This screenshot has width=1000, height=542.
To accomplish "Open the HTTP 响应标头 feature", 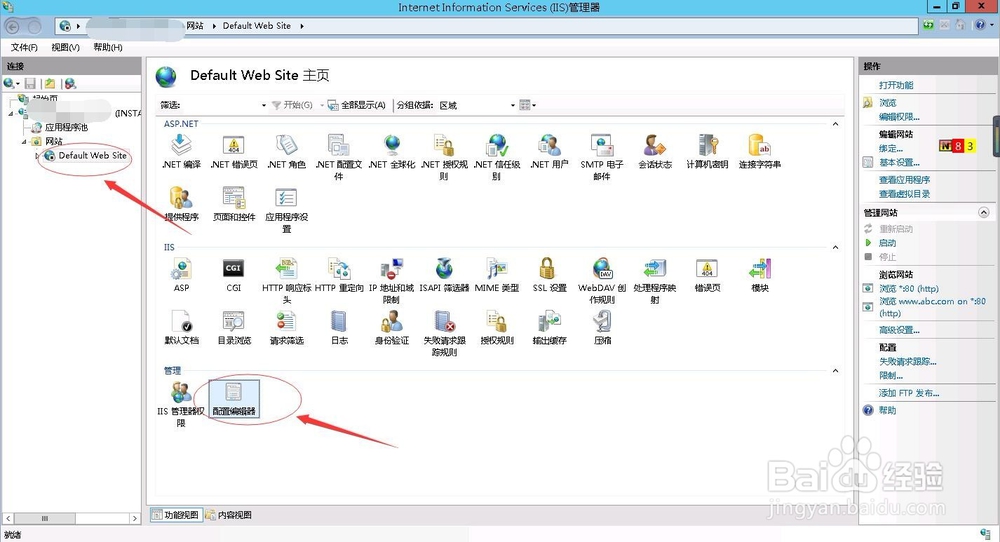I will (286, 281).
